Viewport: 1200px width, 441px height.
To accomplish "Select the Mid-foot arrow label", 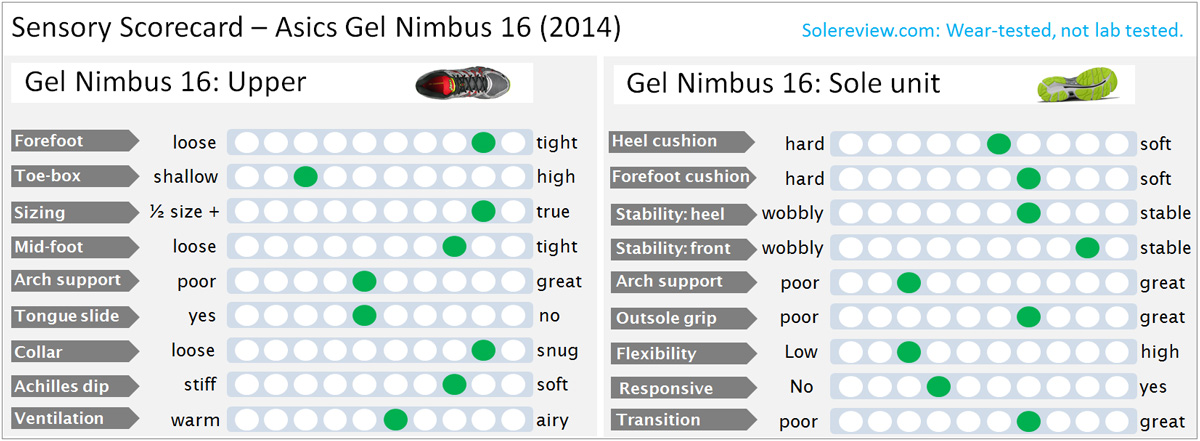I will (74, 246).
